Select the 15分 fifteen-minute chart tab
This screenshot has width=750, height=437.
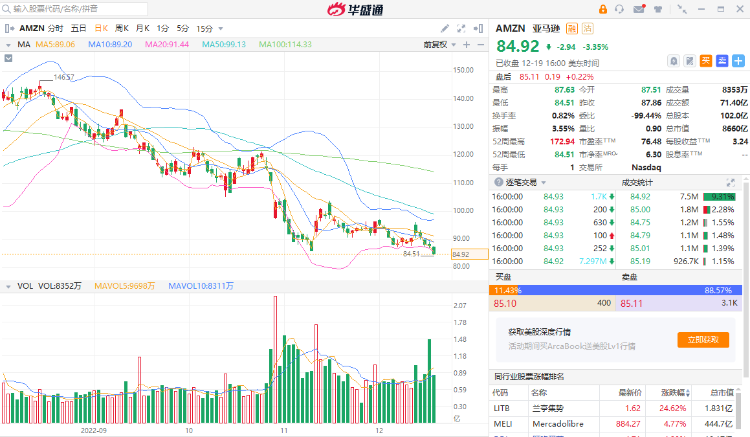click(x=204, y=29)
